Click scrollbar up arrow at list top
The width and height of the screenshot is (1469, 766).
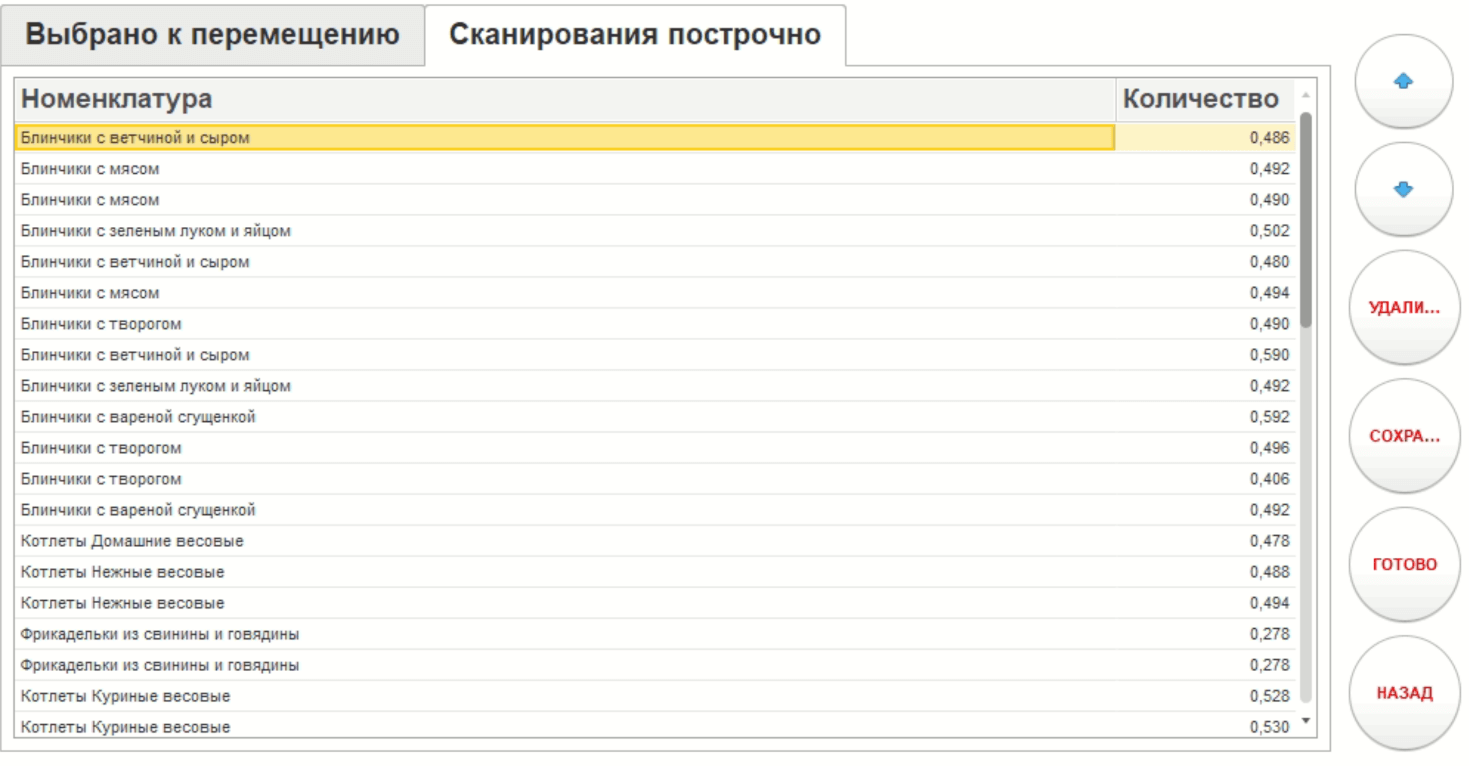[x=1305, y=95]
